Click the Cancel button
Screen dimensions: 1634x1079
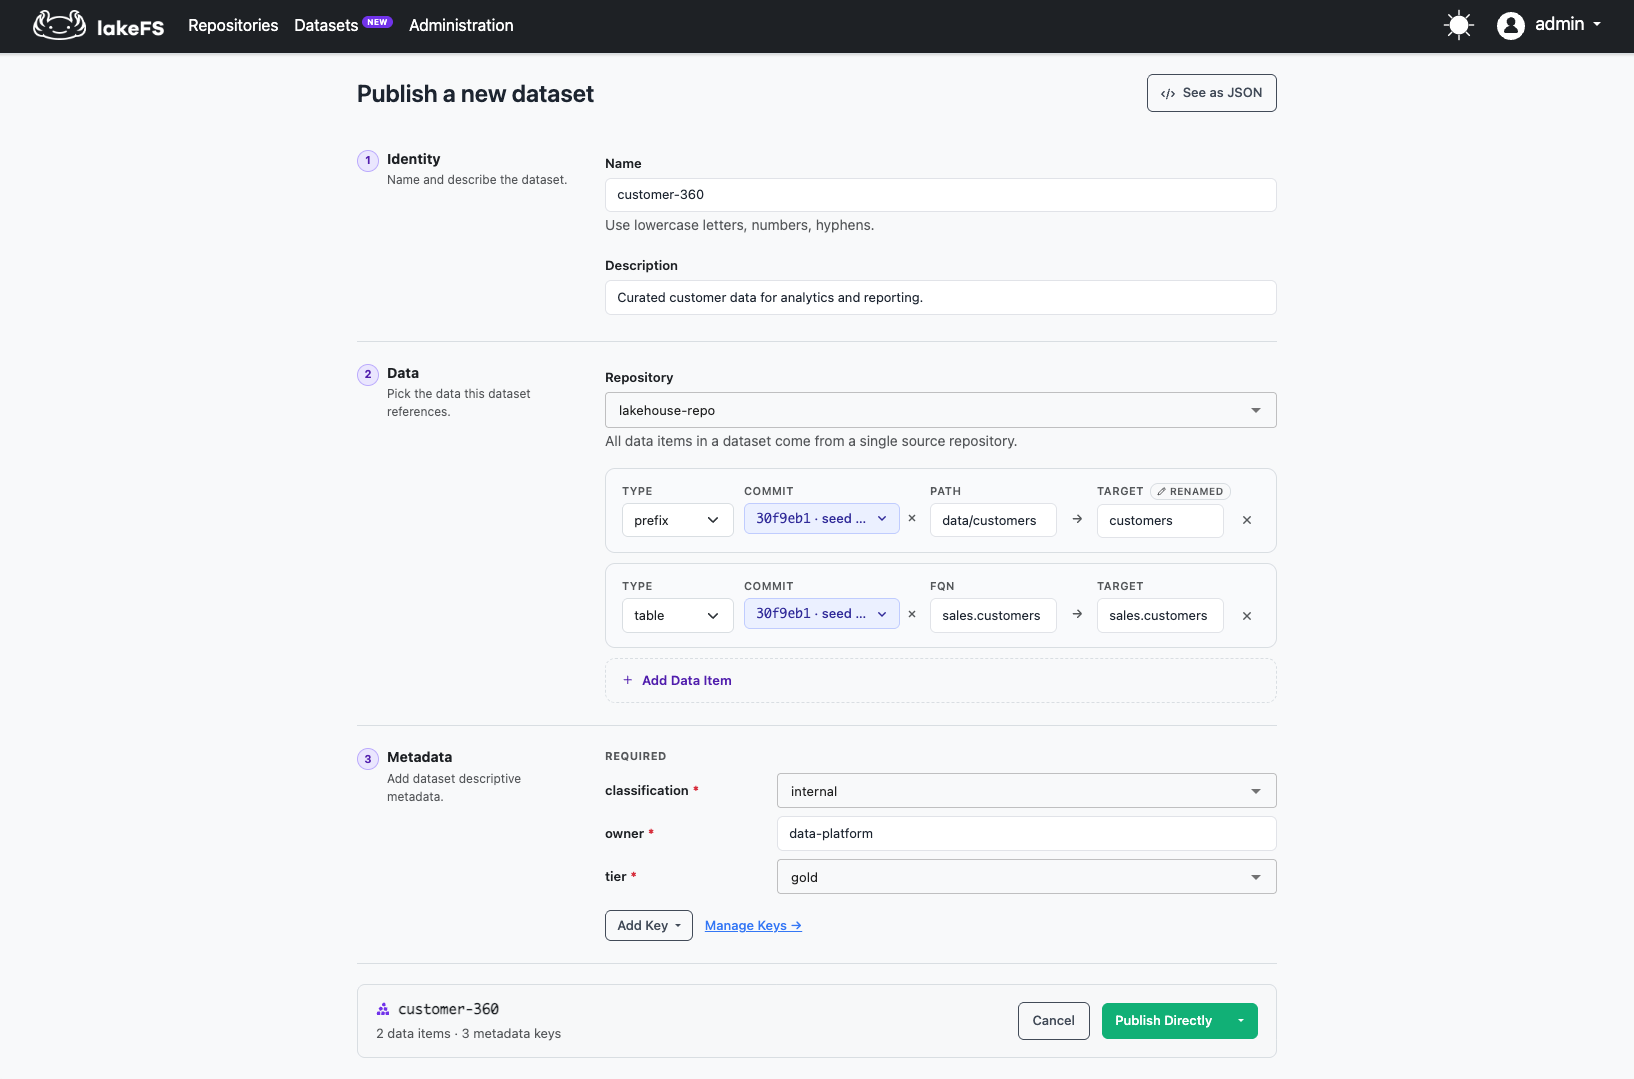[x=1054, y=1021]
